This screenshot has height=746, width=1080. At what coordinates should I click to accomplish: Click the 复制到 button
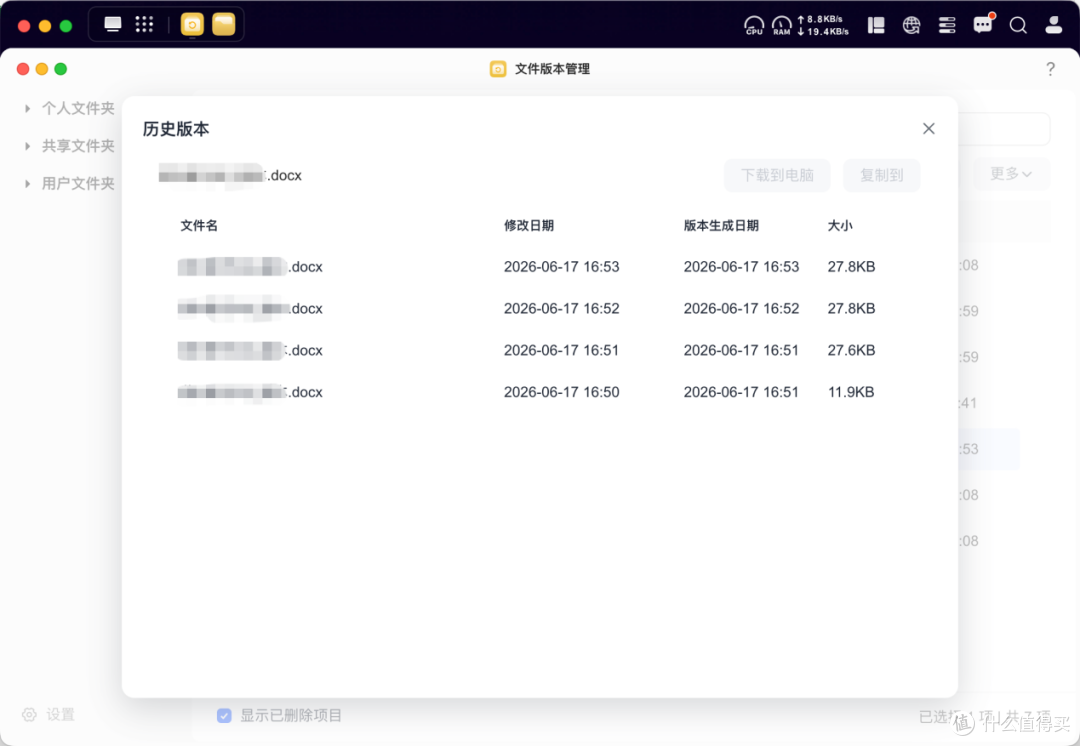[x=882, y=176]
